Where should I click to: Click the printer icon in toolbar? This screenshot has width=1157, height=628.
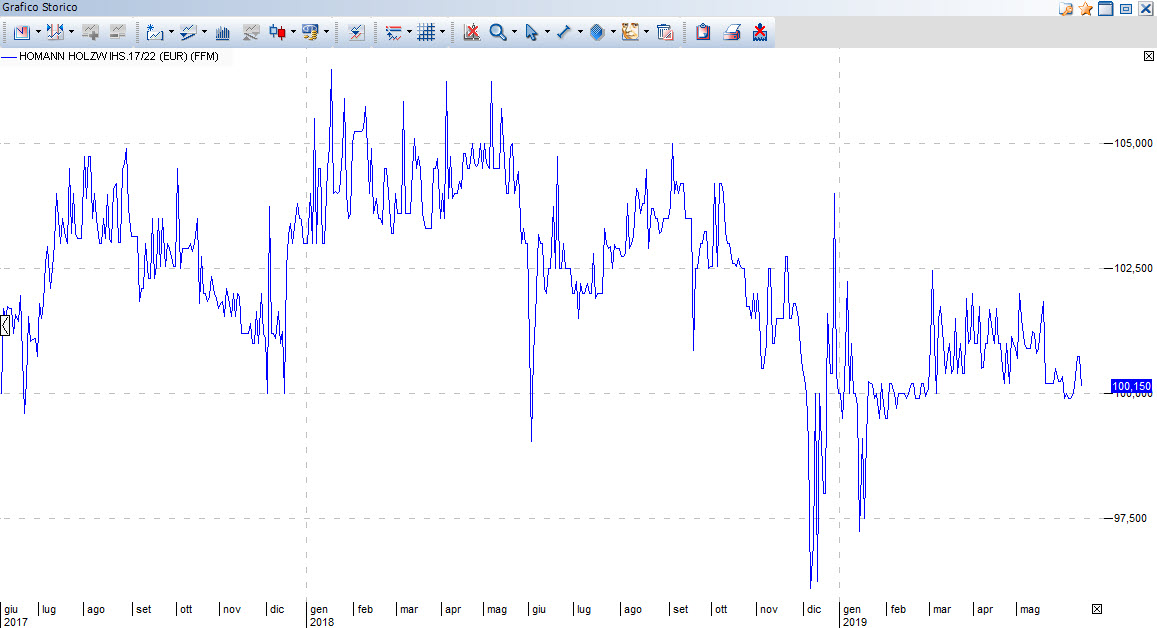click(x=732, y=32)
